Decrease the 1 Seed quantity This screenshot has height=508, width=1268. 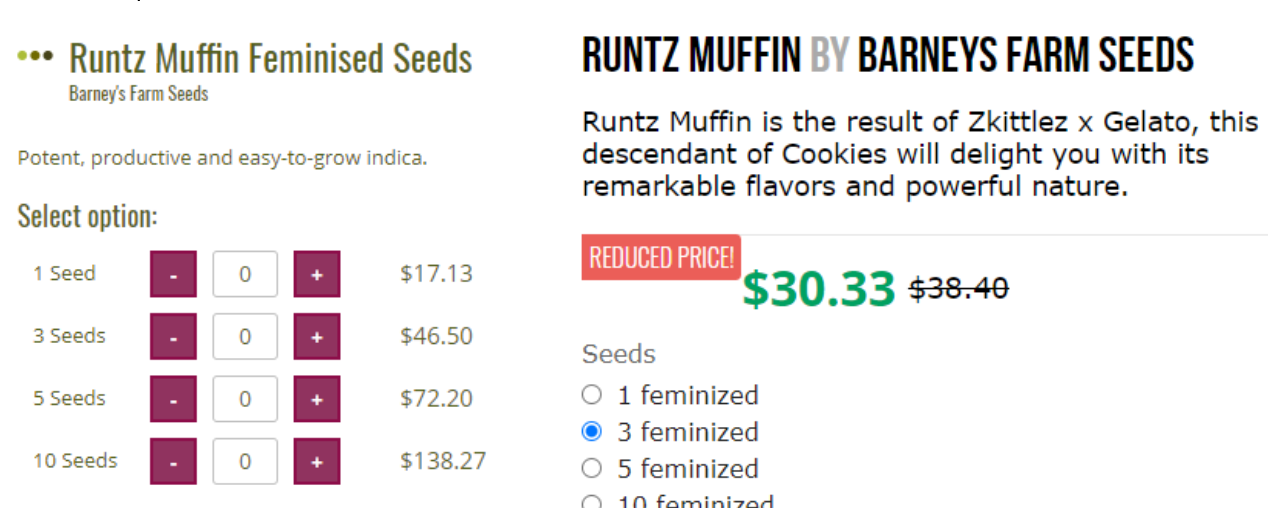click(x=173, y=274)
